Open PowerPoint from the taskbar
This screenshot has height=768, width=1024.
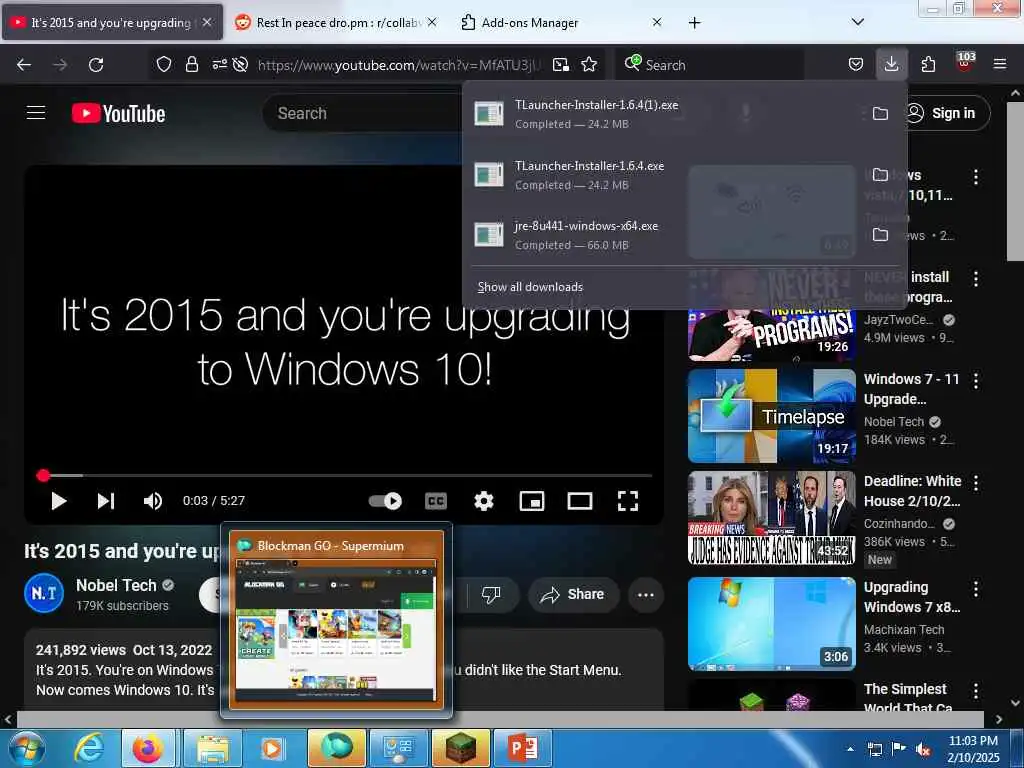tap(522, 748)
